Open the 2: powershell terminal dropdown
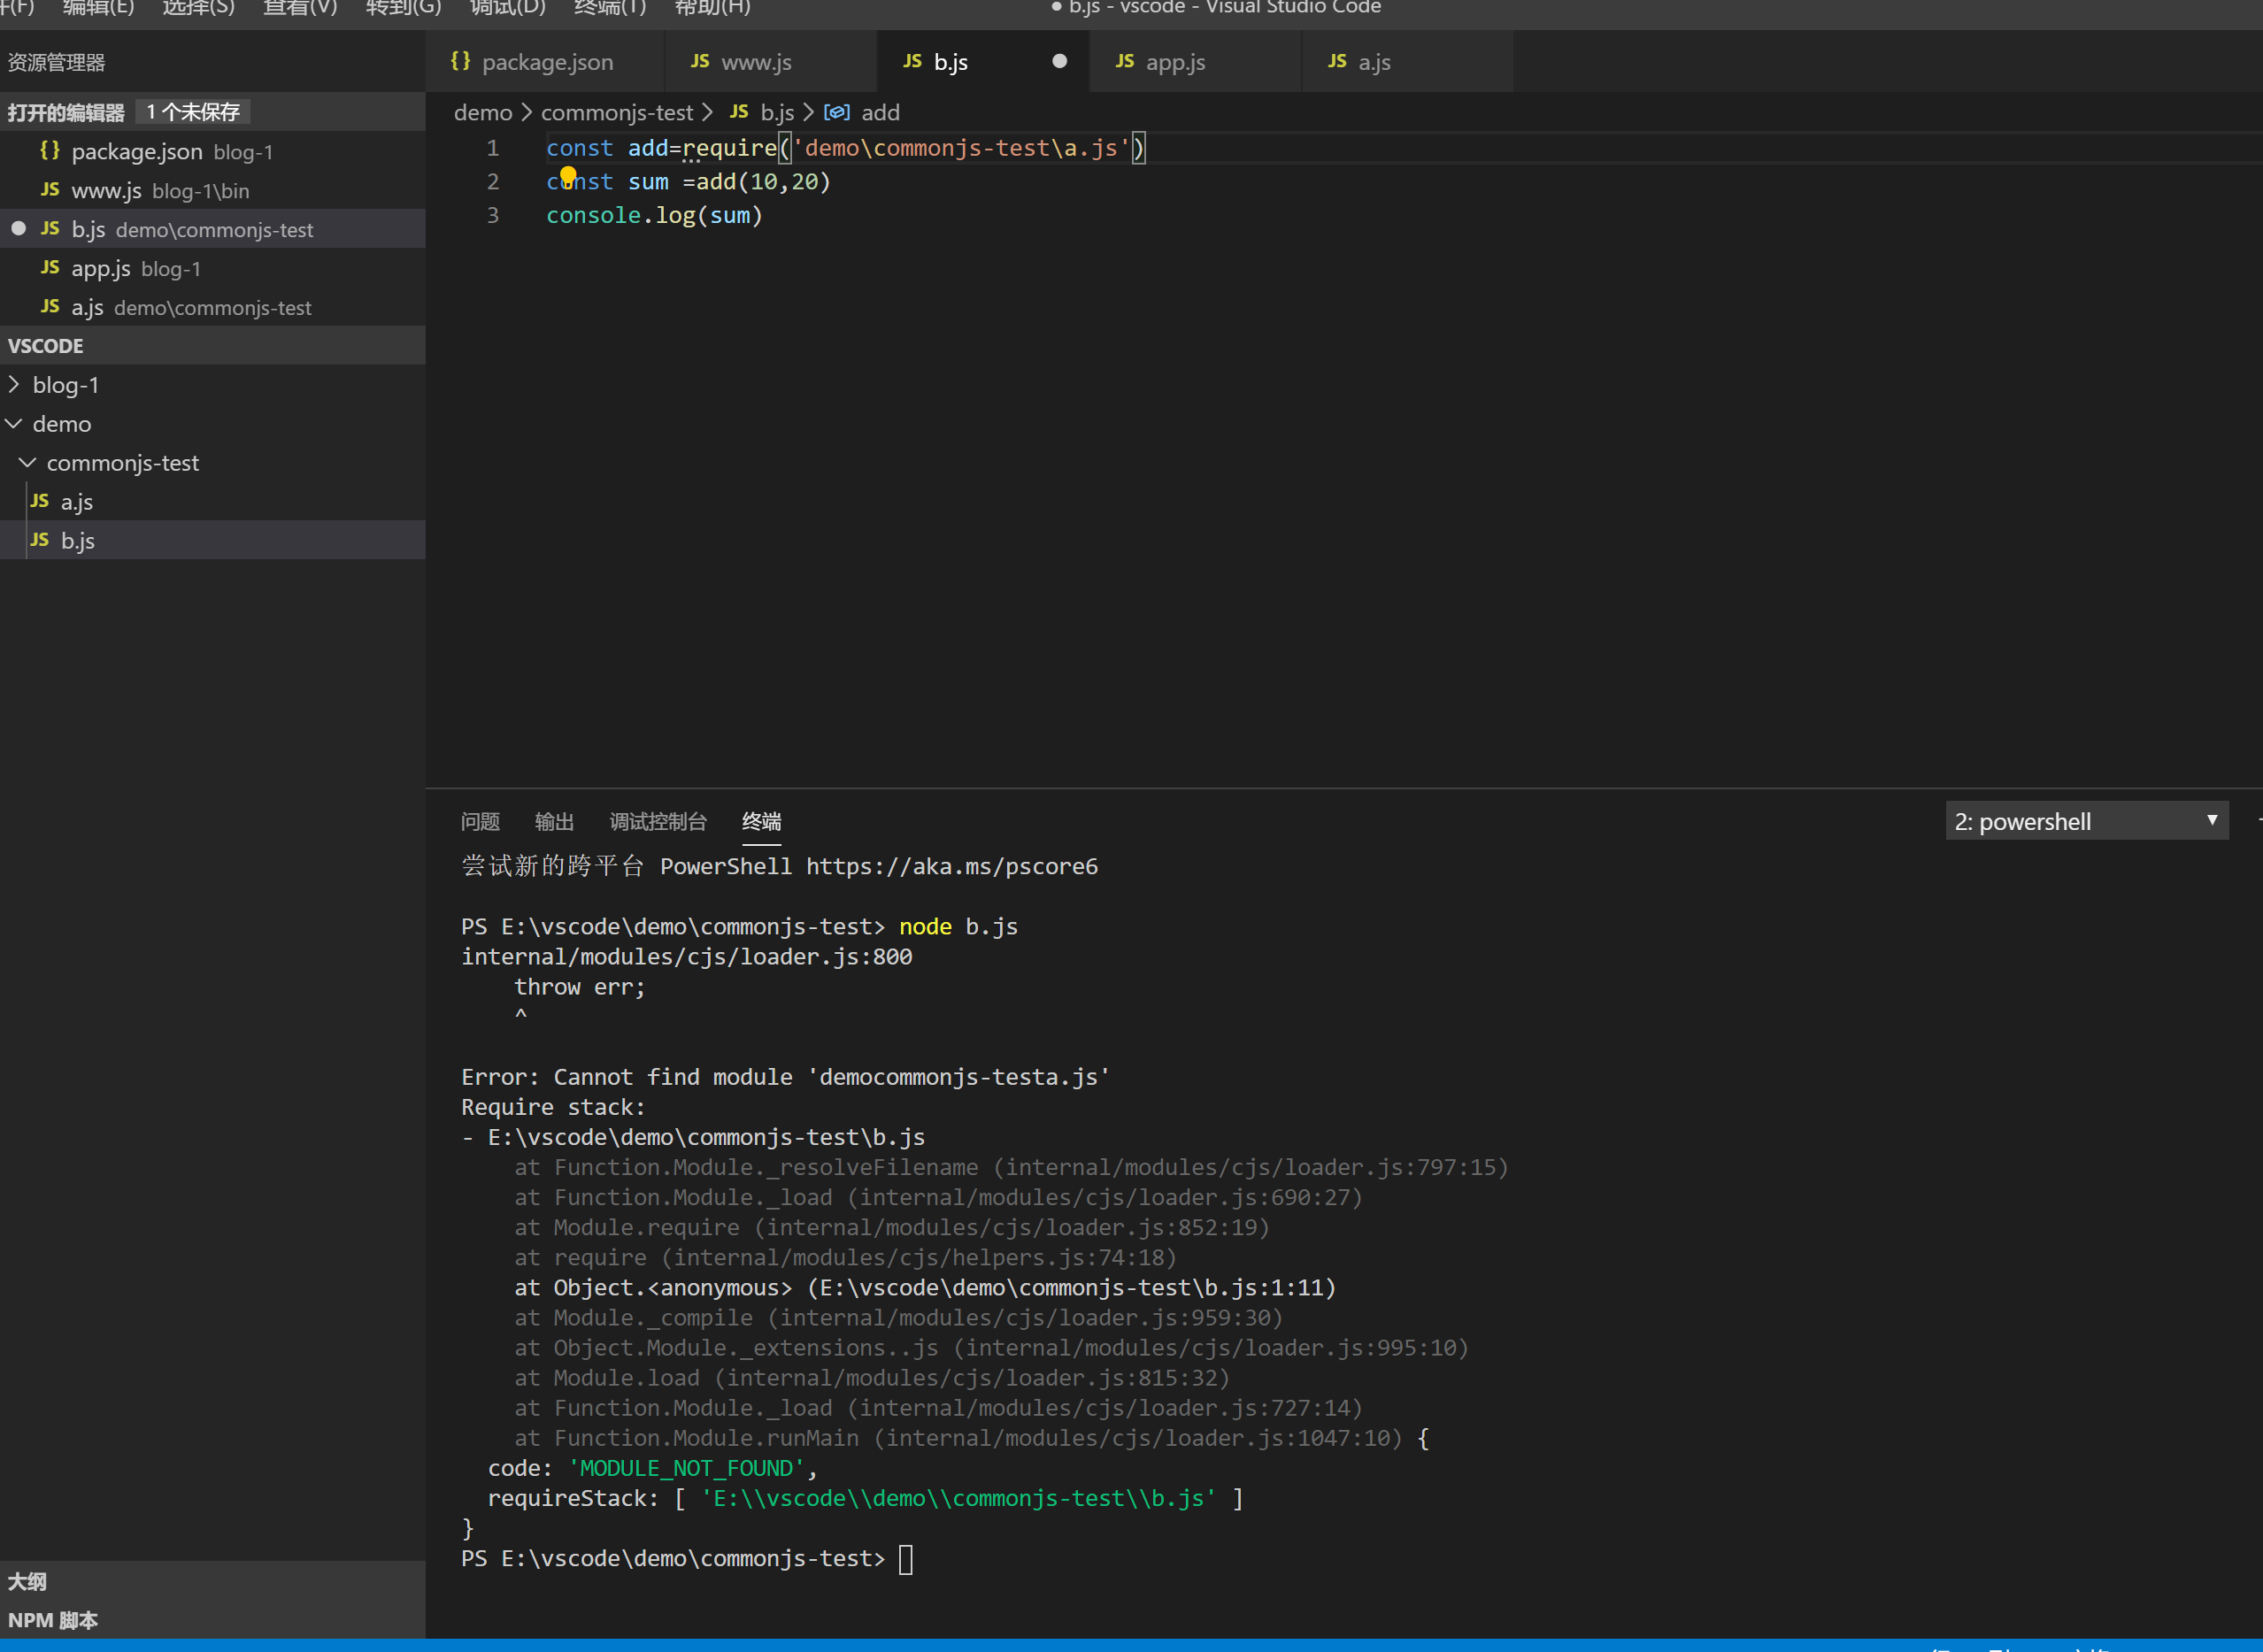2263x1652 pixels. click(2087, 821)
